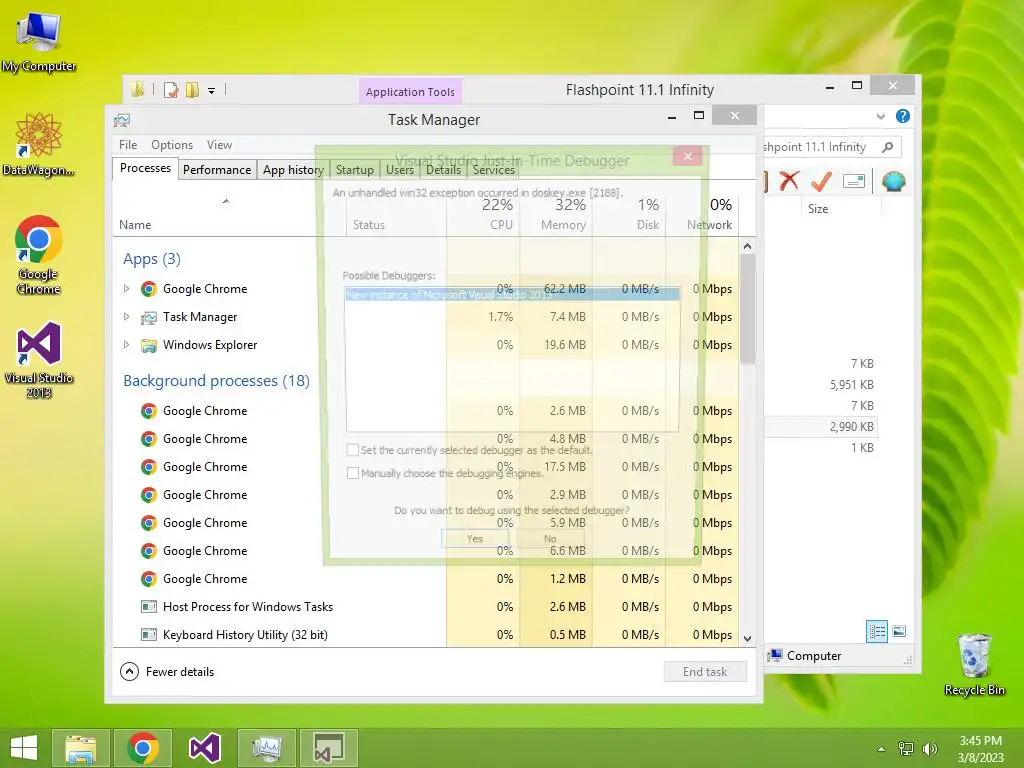This screenshot has height=768, width=1024.
Task: Select the Recycle Bin desktop icon
Action: pos(974,664)
